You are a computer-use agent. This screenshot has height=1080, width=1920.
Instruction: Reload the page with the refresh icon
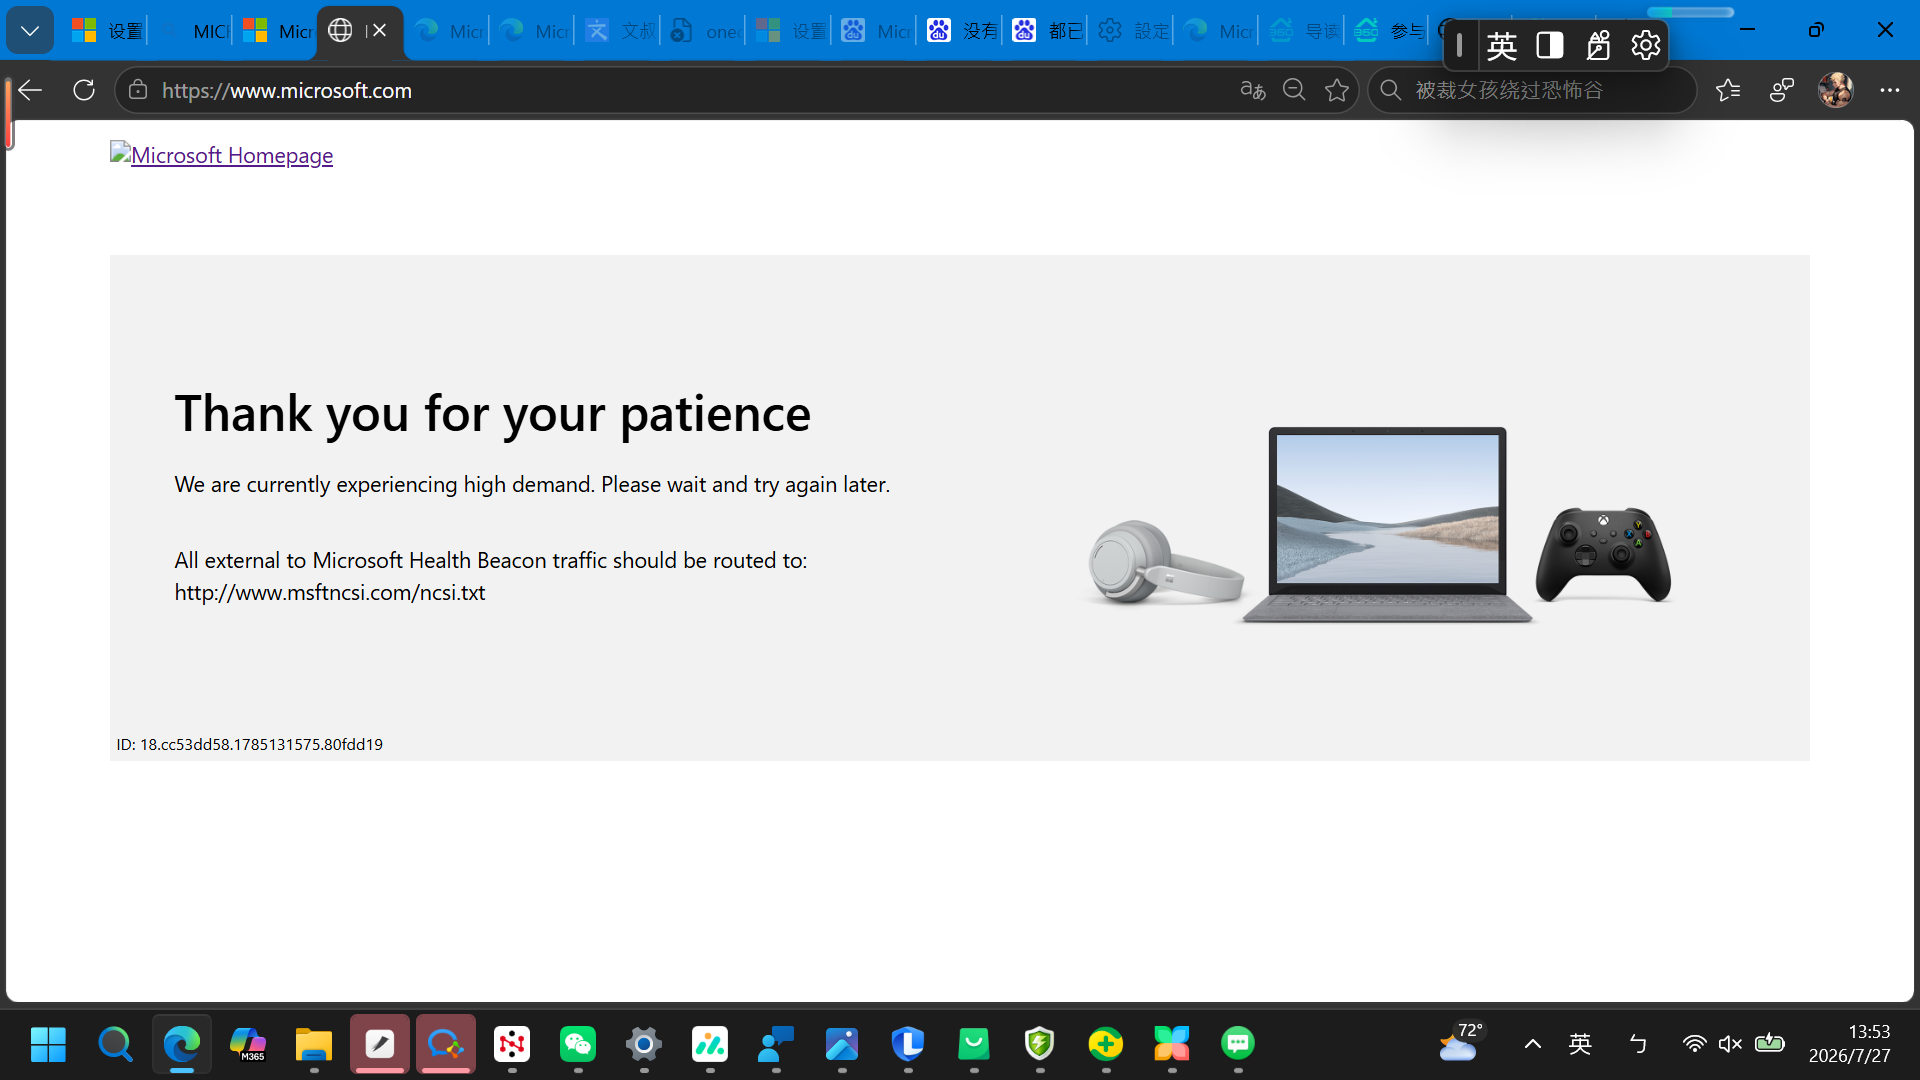pos(84,90)
